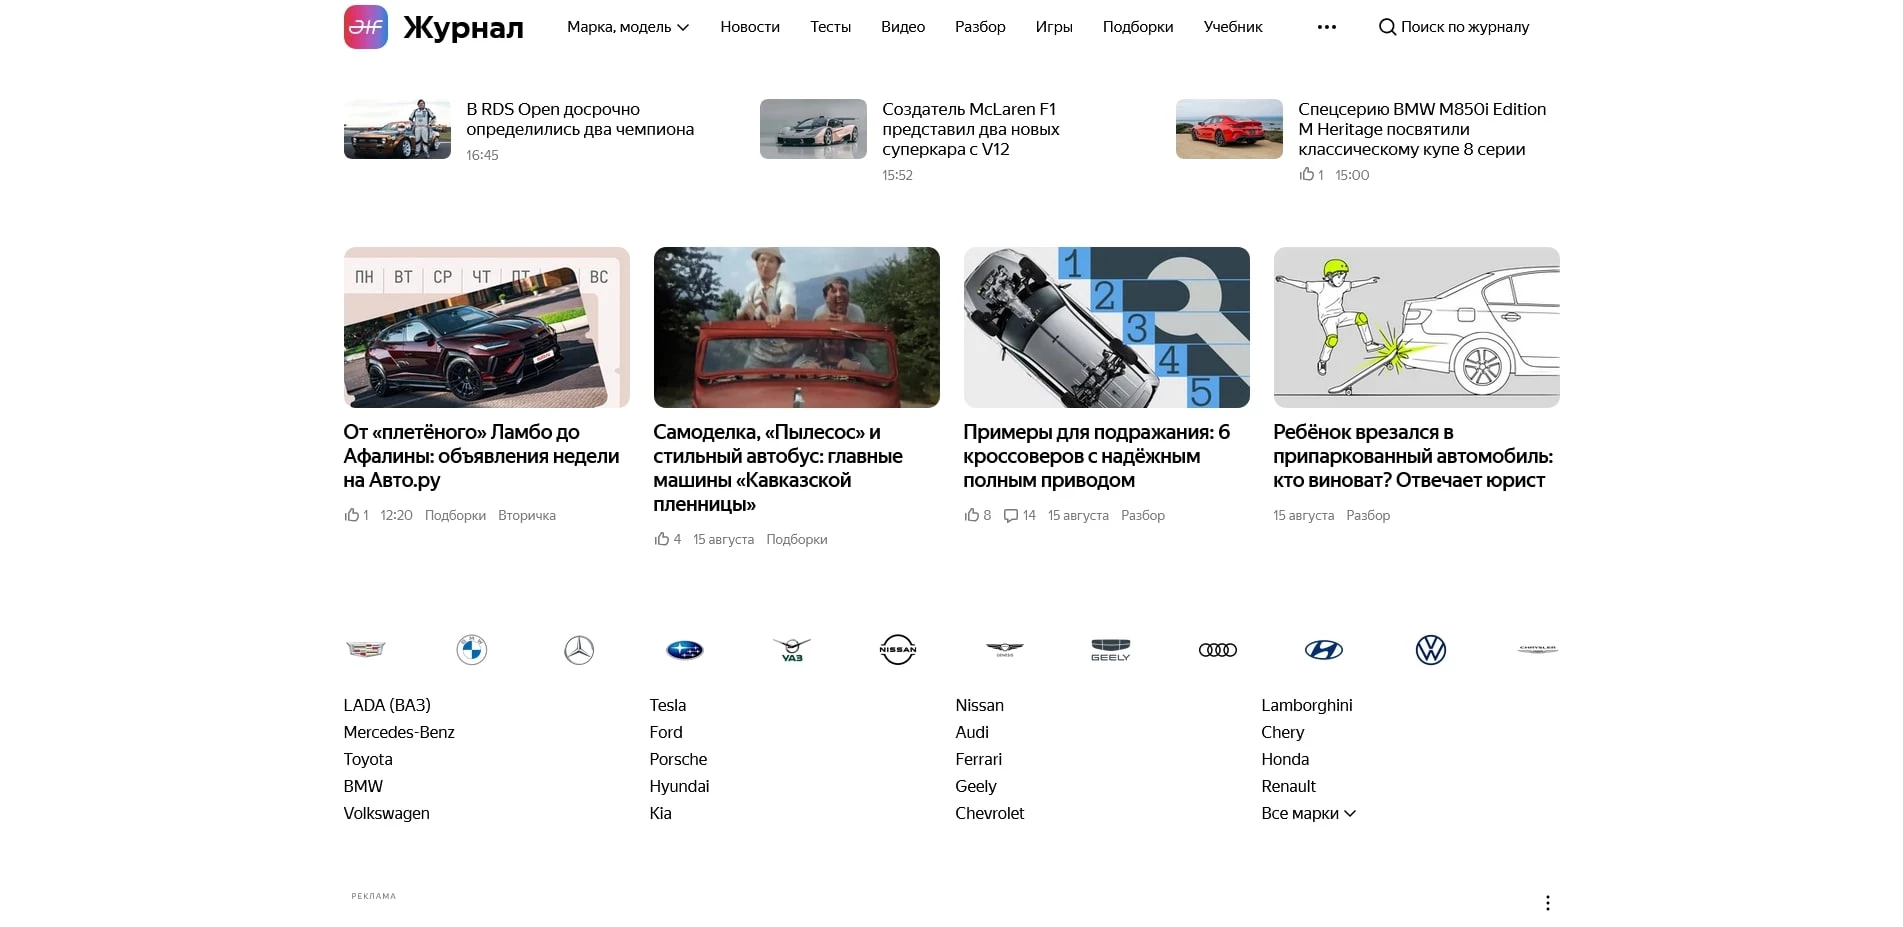Click the Subaru logo icon

[682, 649]
